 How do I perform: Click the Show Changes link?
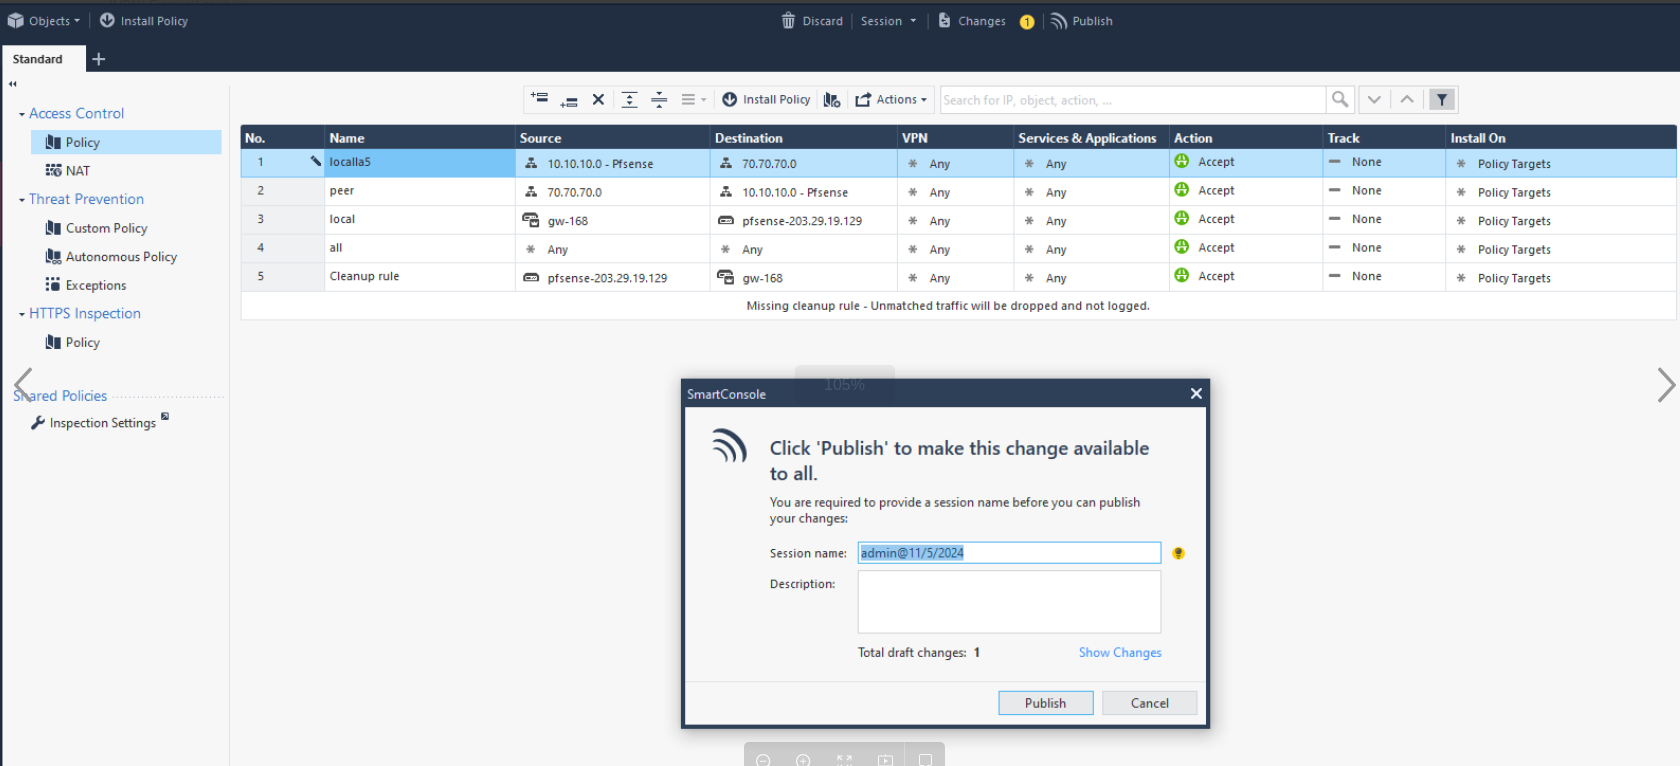coord(1119,652)
